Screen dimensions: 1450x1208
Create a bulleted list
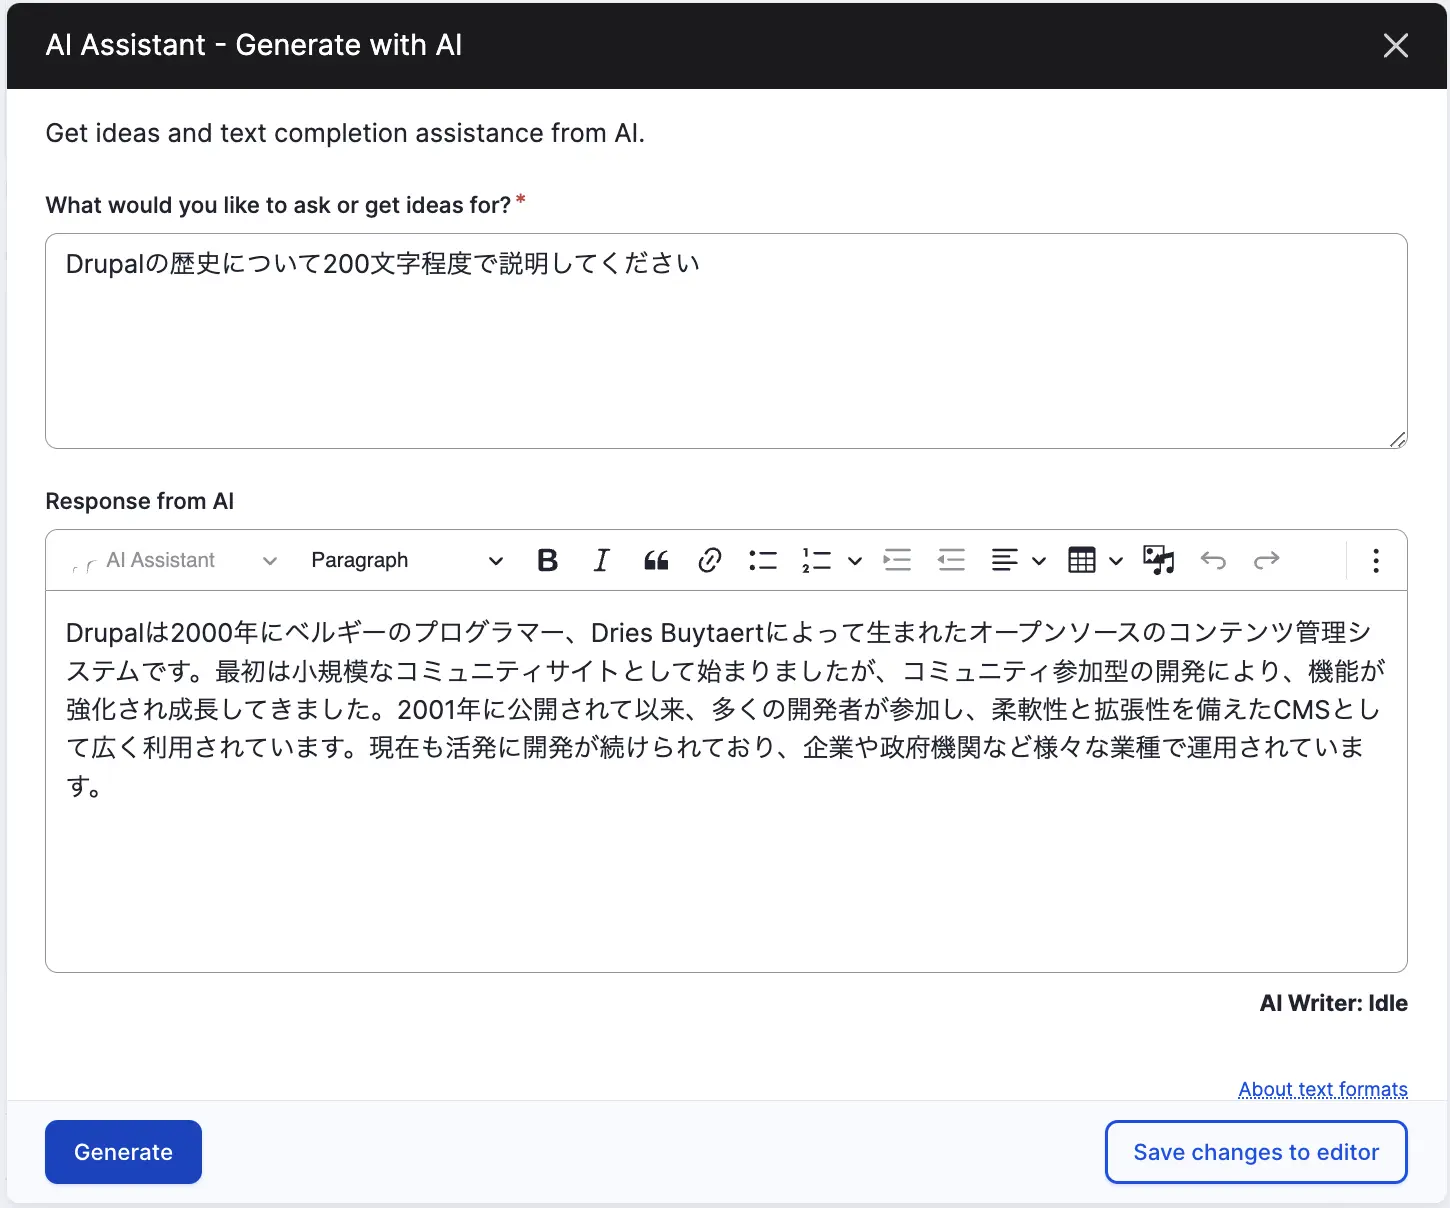click(763, 561)
